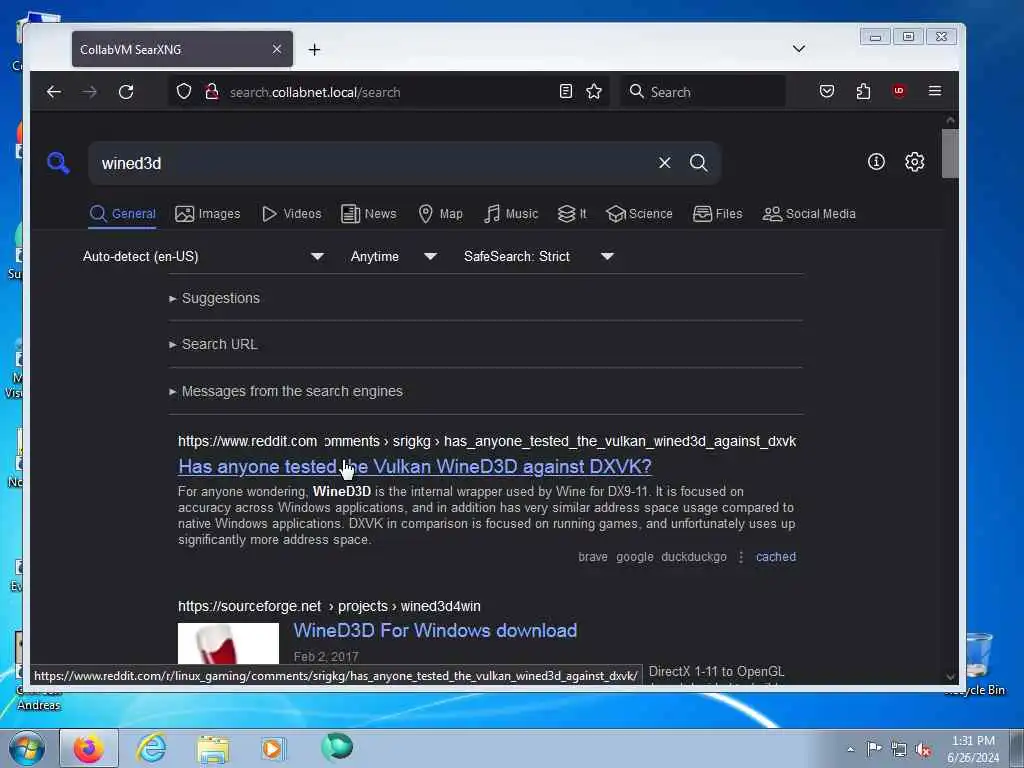This screenshot has width=1024, height=768.
Task: Click the duckduckgo engine label
Action: coord(694,557)
